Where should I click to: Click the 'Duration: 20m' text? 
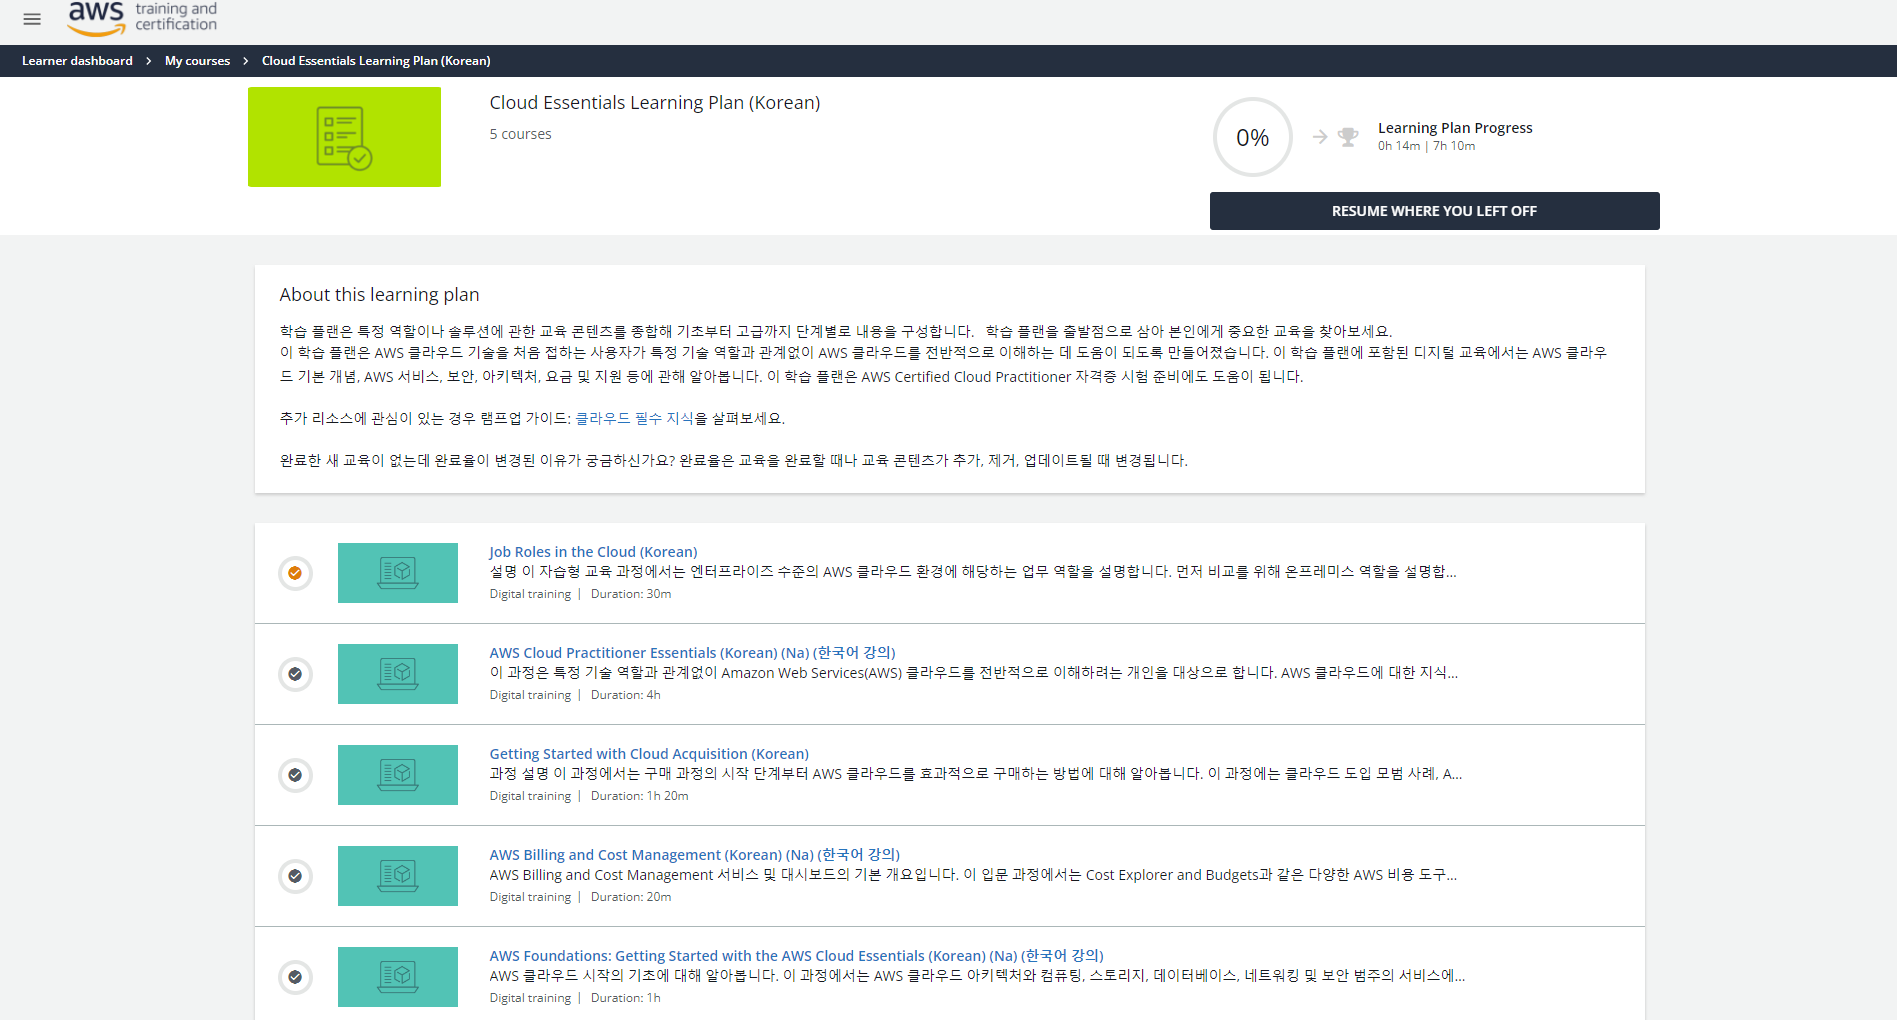pos(631,897)
